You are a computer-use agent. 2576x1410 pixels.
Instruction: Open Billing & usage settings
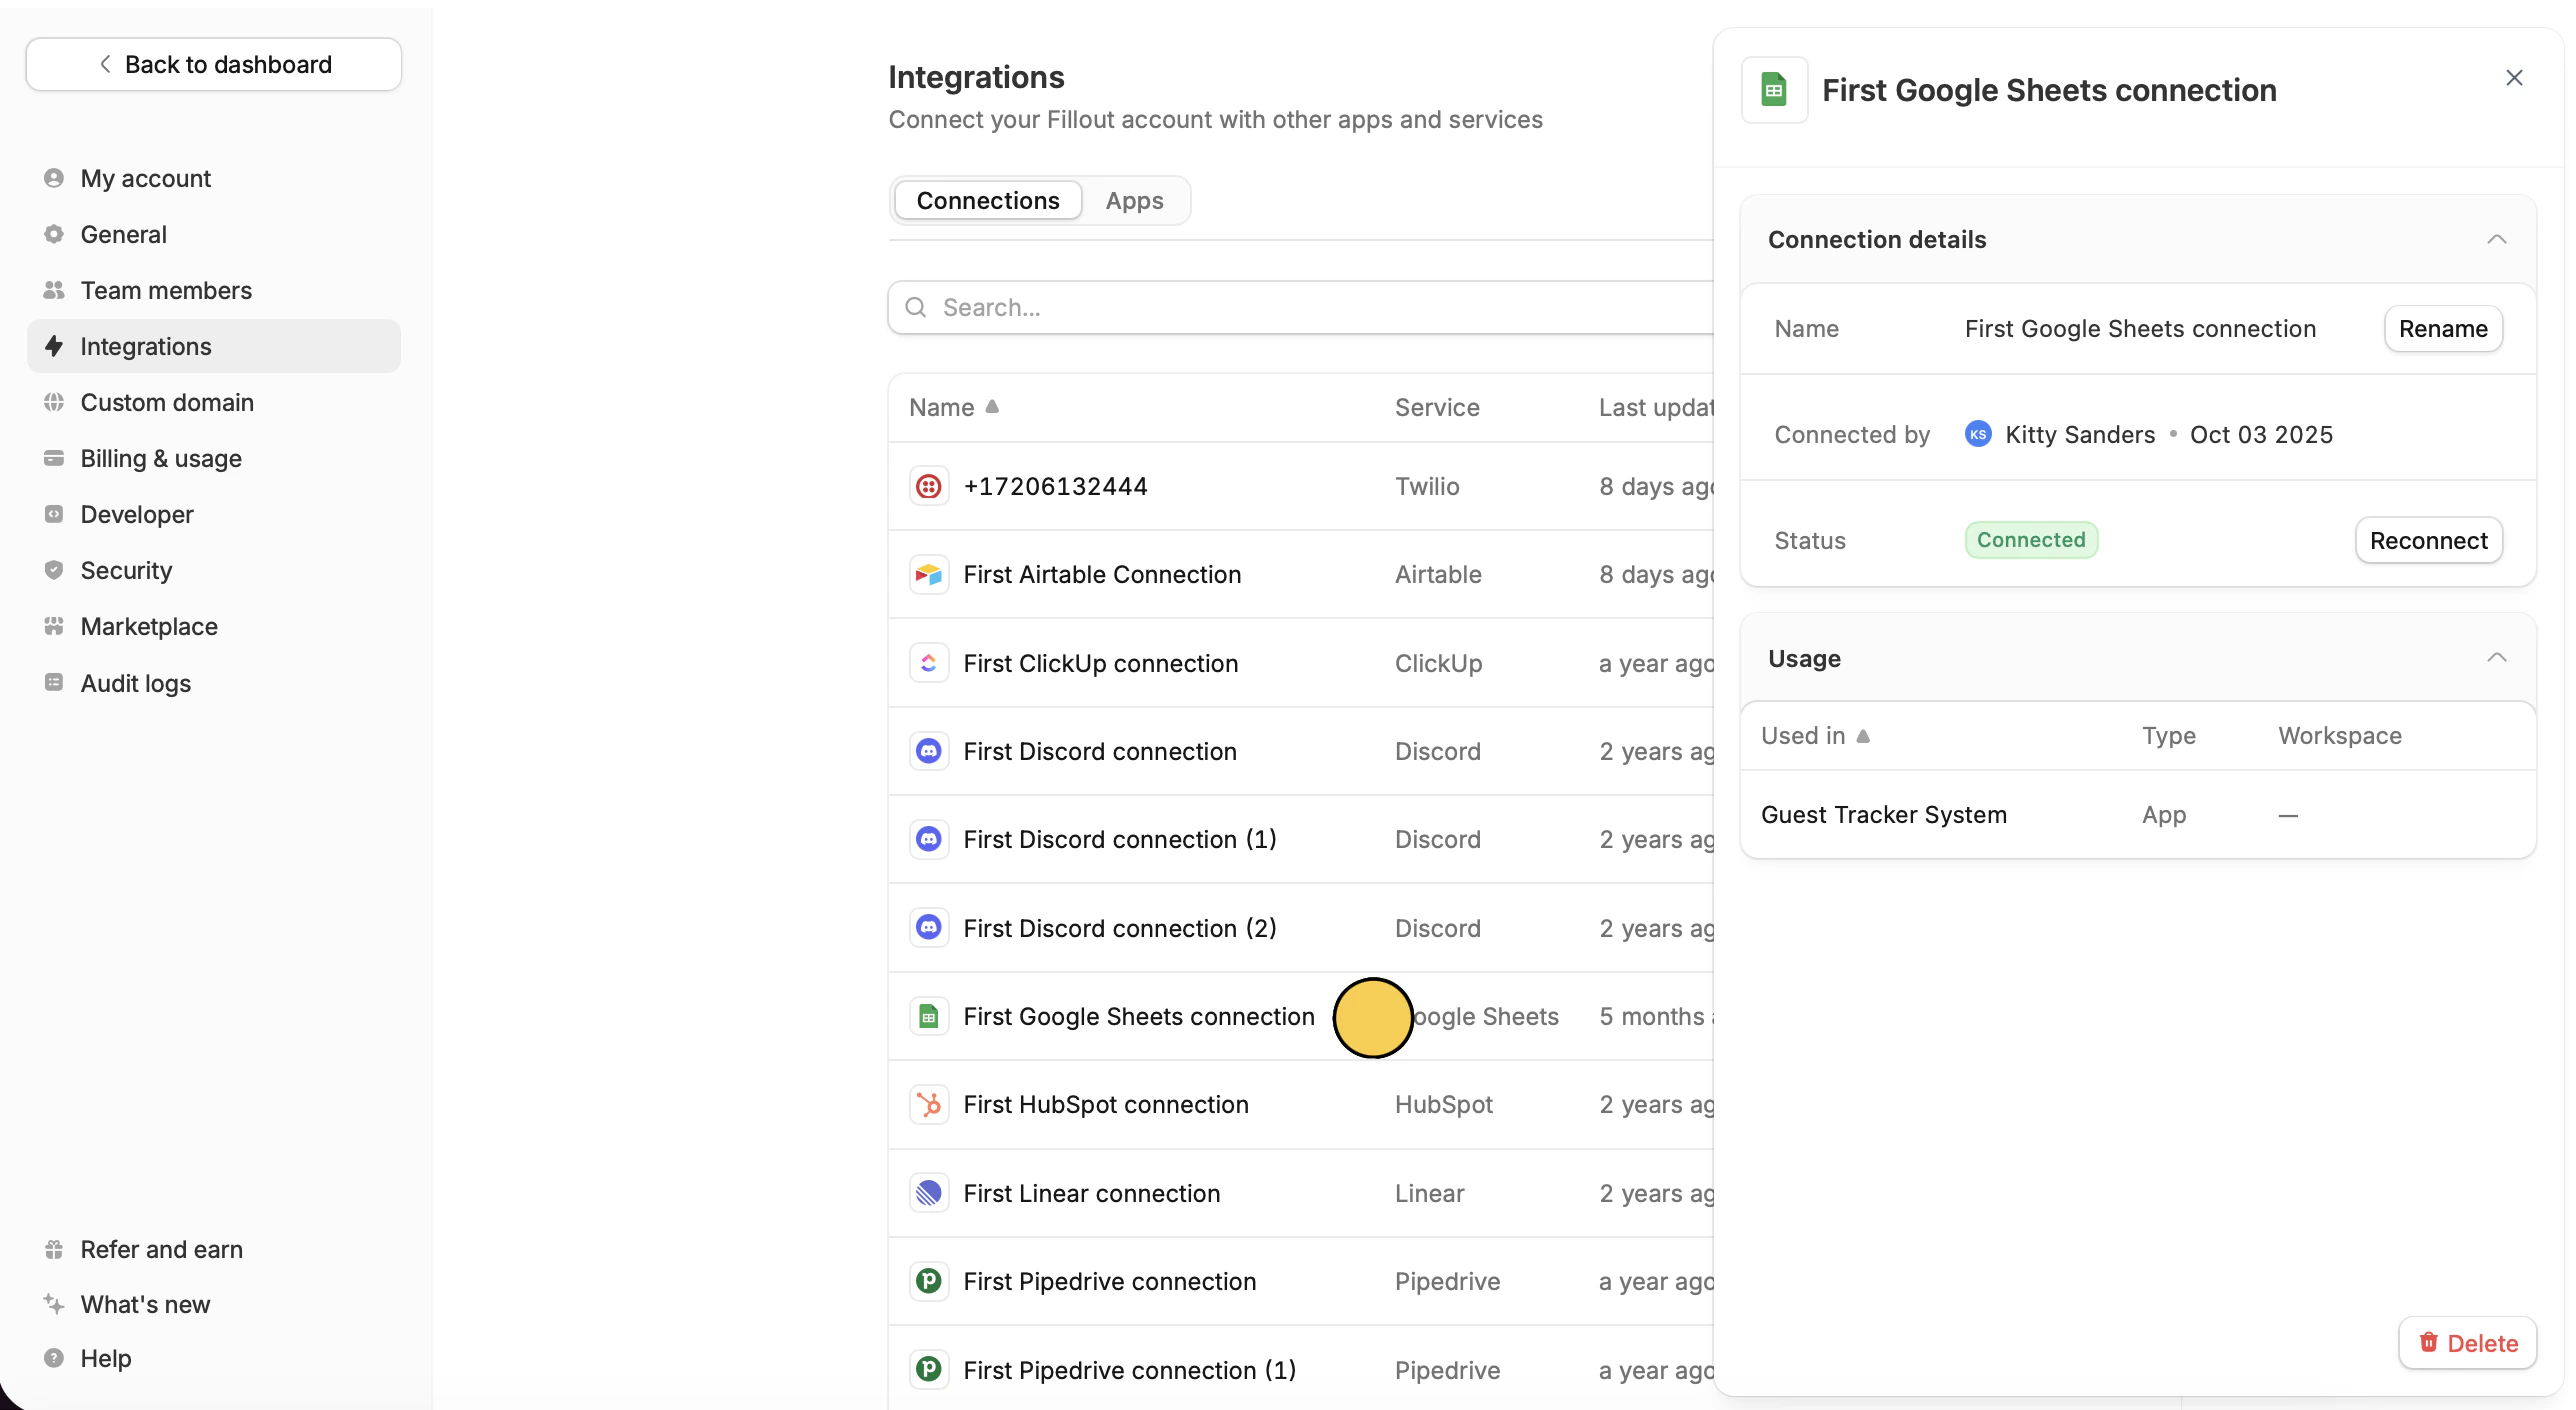tap(161, 458)
